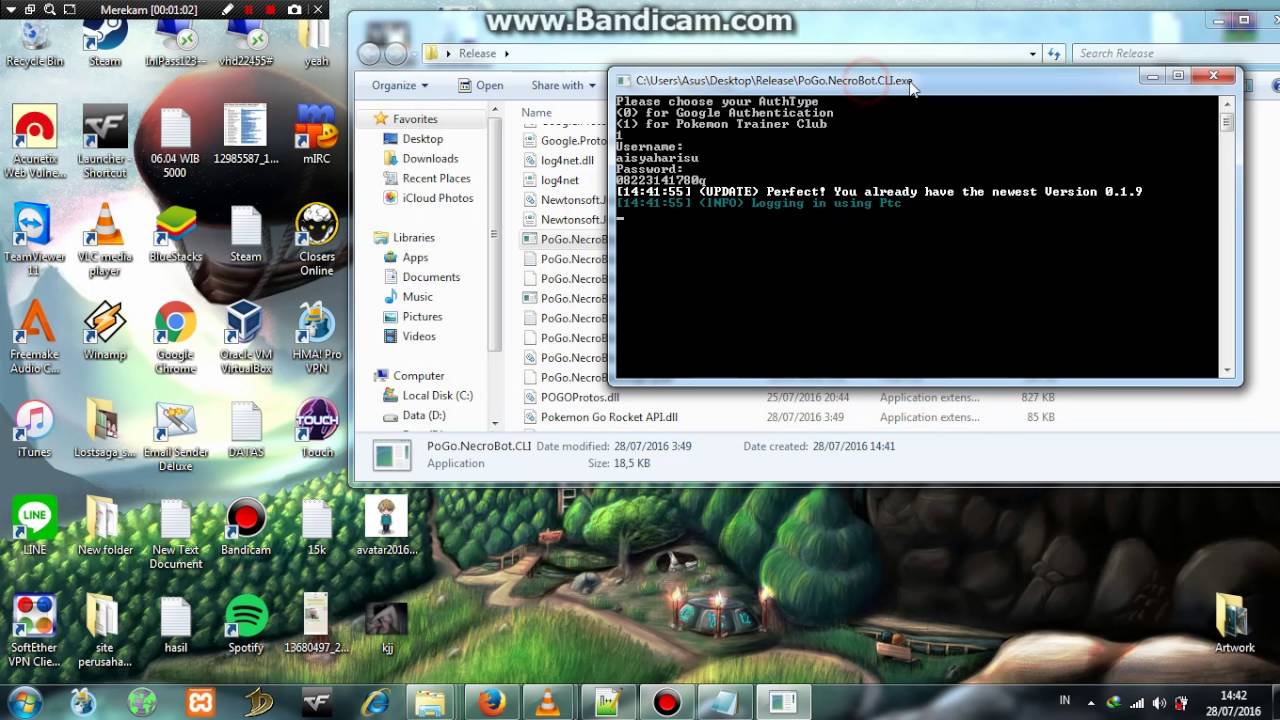Select the BlueStacks desktop icon
This screenshot has width=1280, height=720.
tap(175, 233)
